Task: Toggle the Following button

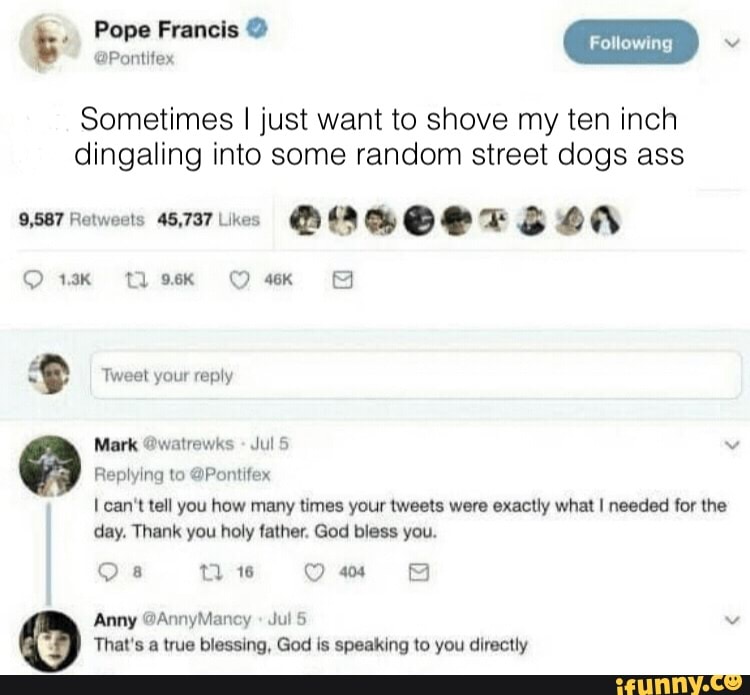Action: tap(631, 43)
